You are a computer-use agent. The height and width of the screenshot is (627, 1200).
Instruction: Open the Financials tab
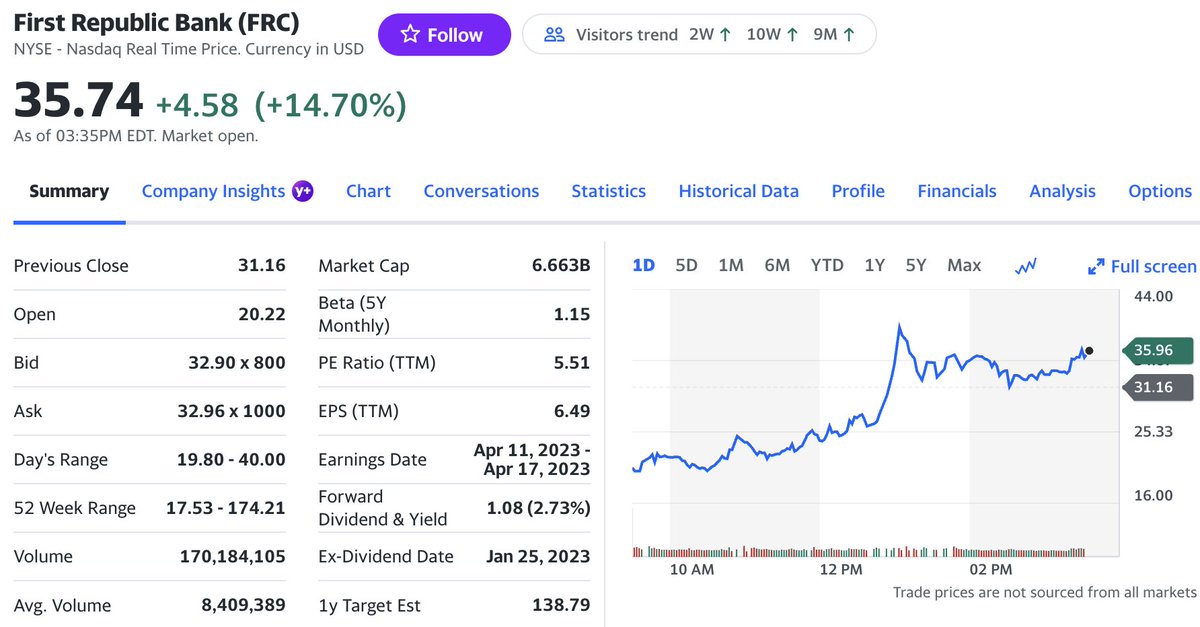pyautogui.click(x=957, y=191)
